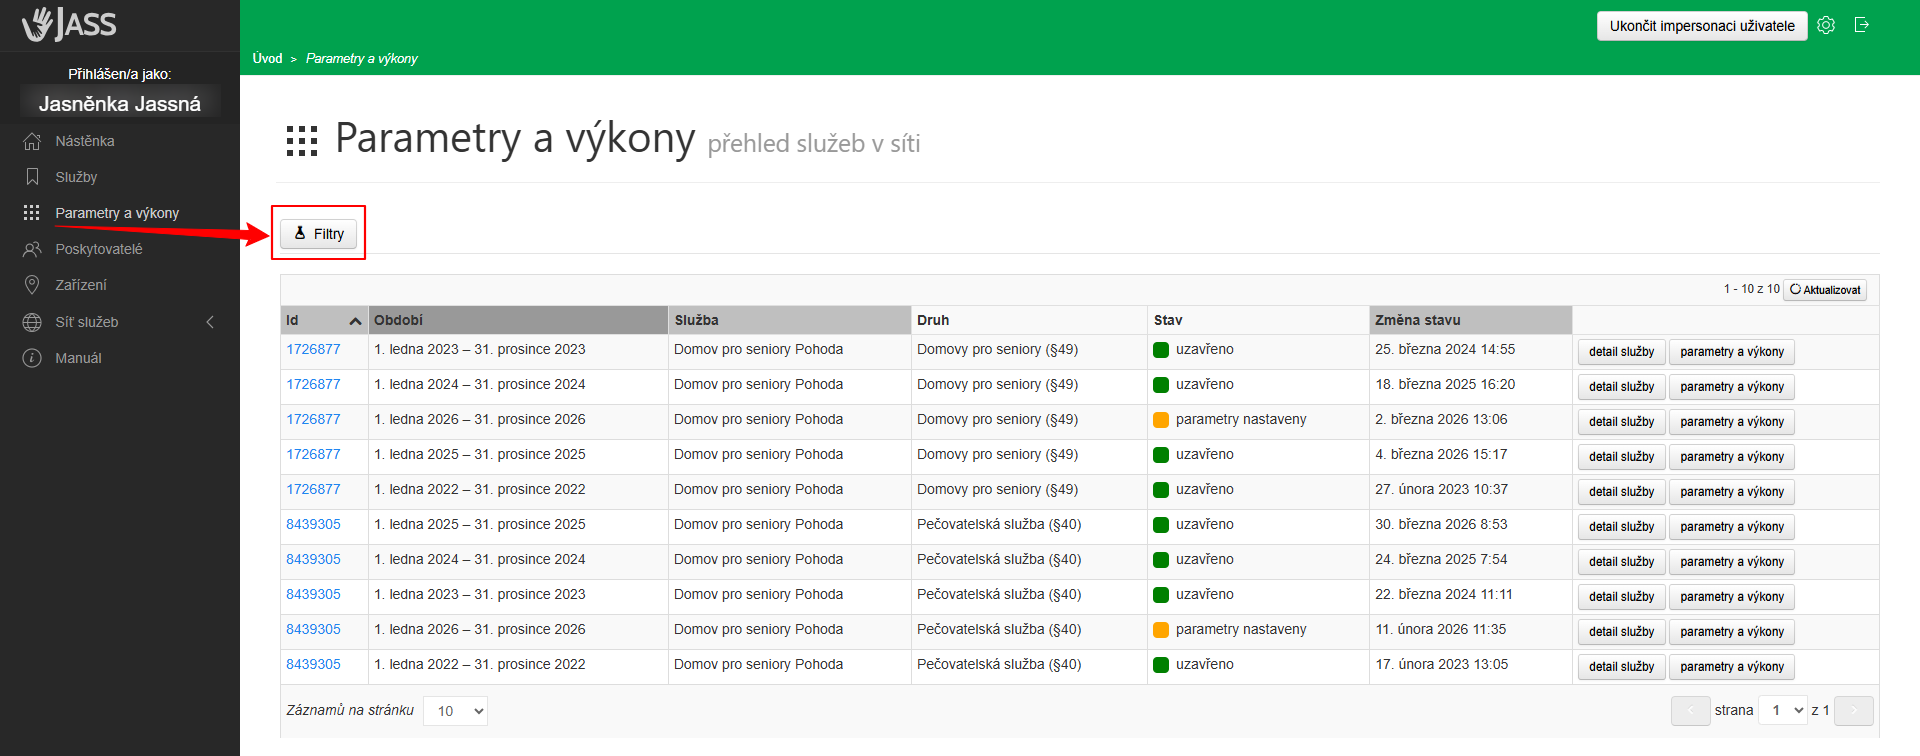Click parametry a výkony for 17. února 2023 row
1920x756 pixels.
pos(1732,667)
